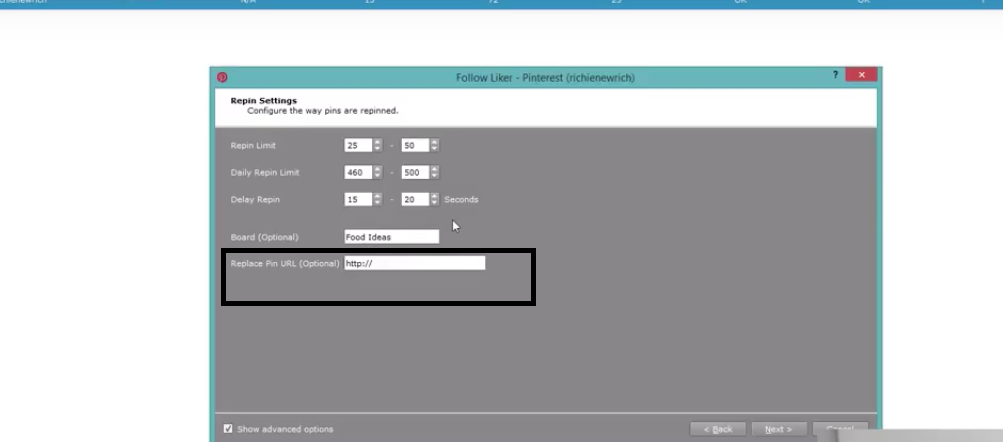Click the Follow Liker - Pinterest window title

[x=545, y=77]
